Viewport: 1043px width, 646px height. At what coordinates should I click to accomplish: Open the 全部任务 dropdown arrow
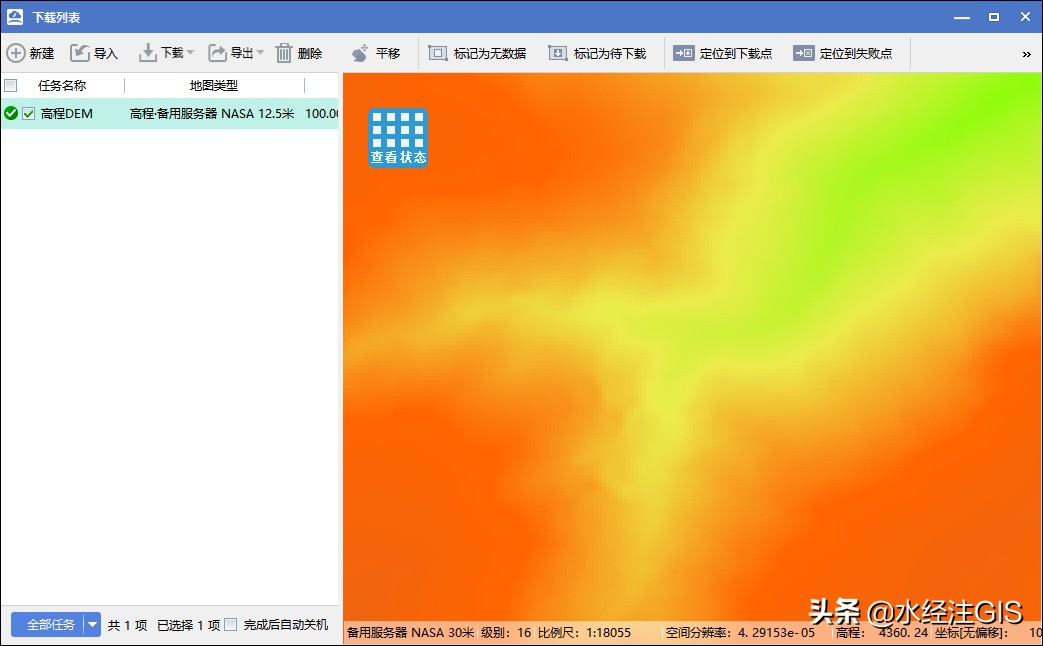pos(92,625)
